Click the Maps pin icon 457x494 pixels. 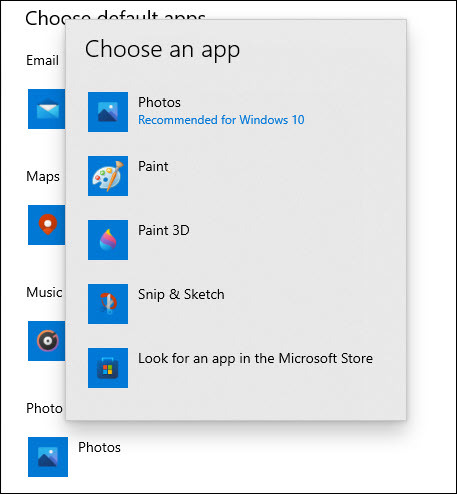click(x=47, y=225)
